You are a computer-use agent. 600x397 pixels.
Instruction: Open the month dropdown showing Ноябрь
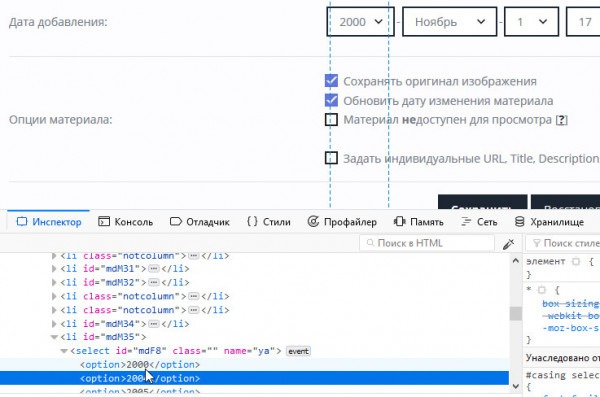tap(450, 22)
